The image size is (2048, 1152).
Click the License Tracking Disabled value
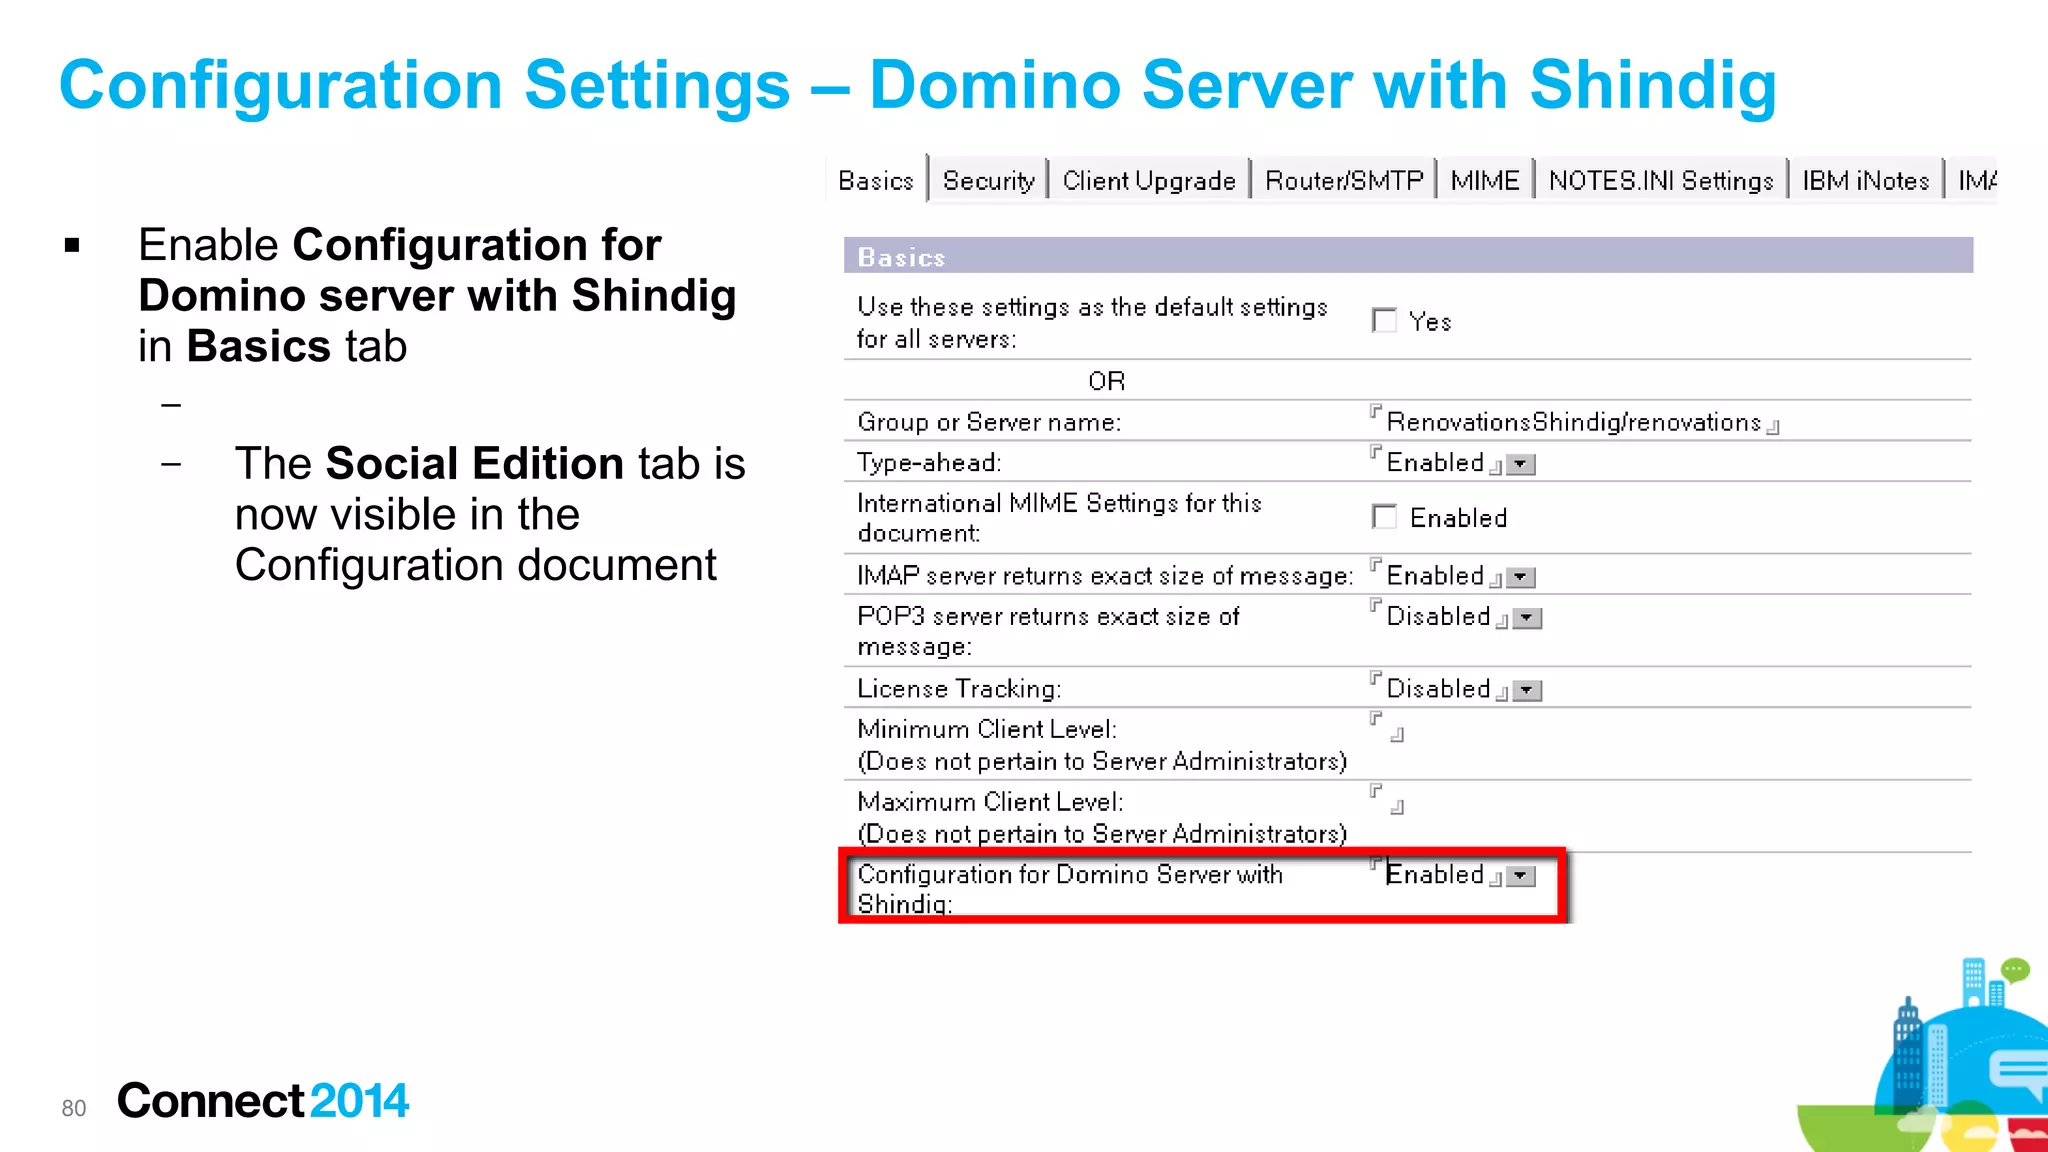tap(1438, 688)
